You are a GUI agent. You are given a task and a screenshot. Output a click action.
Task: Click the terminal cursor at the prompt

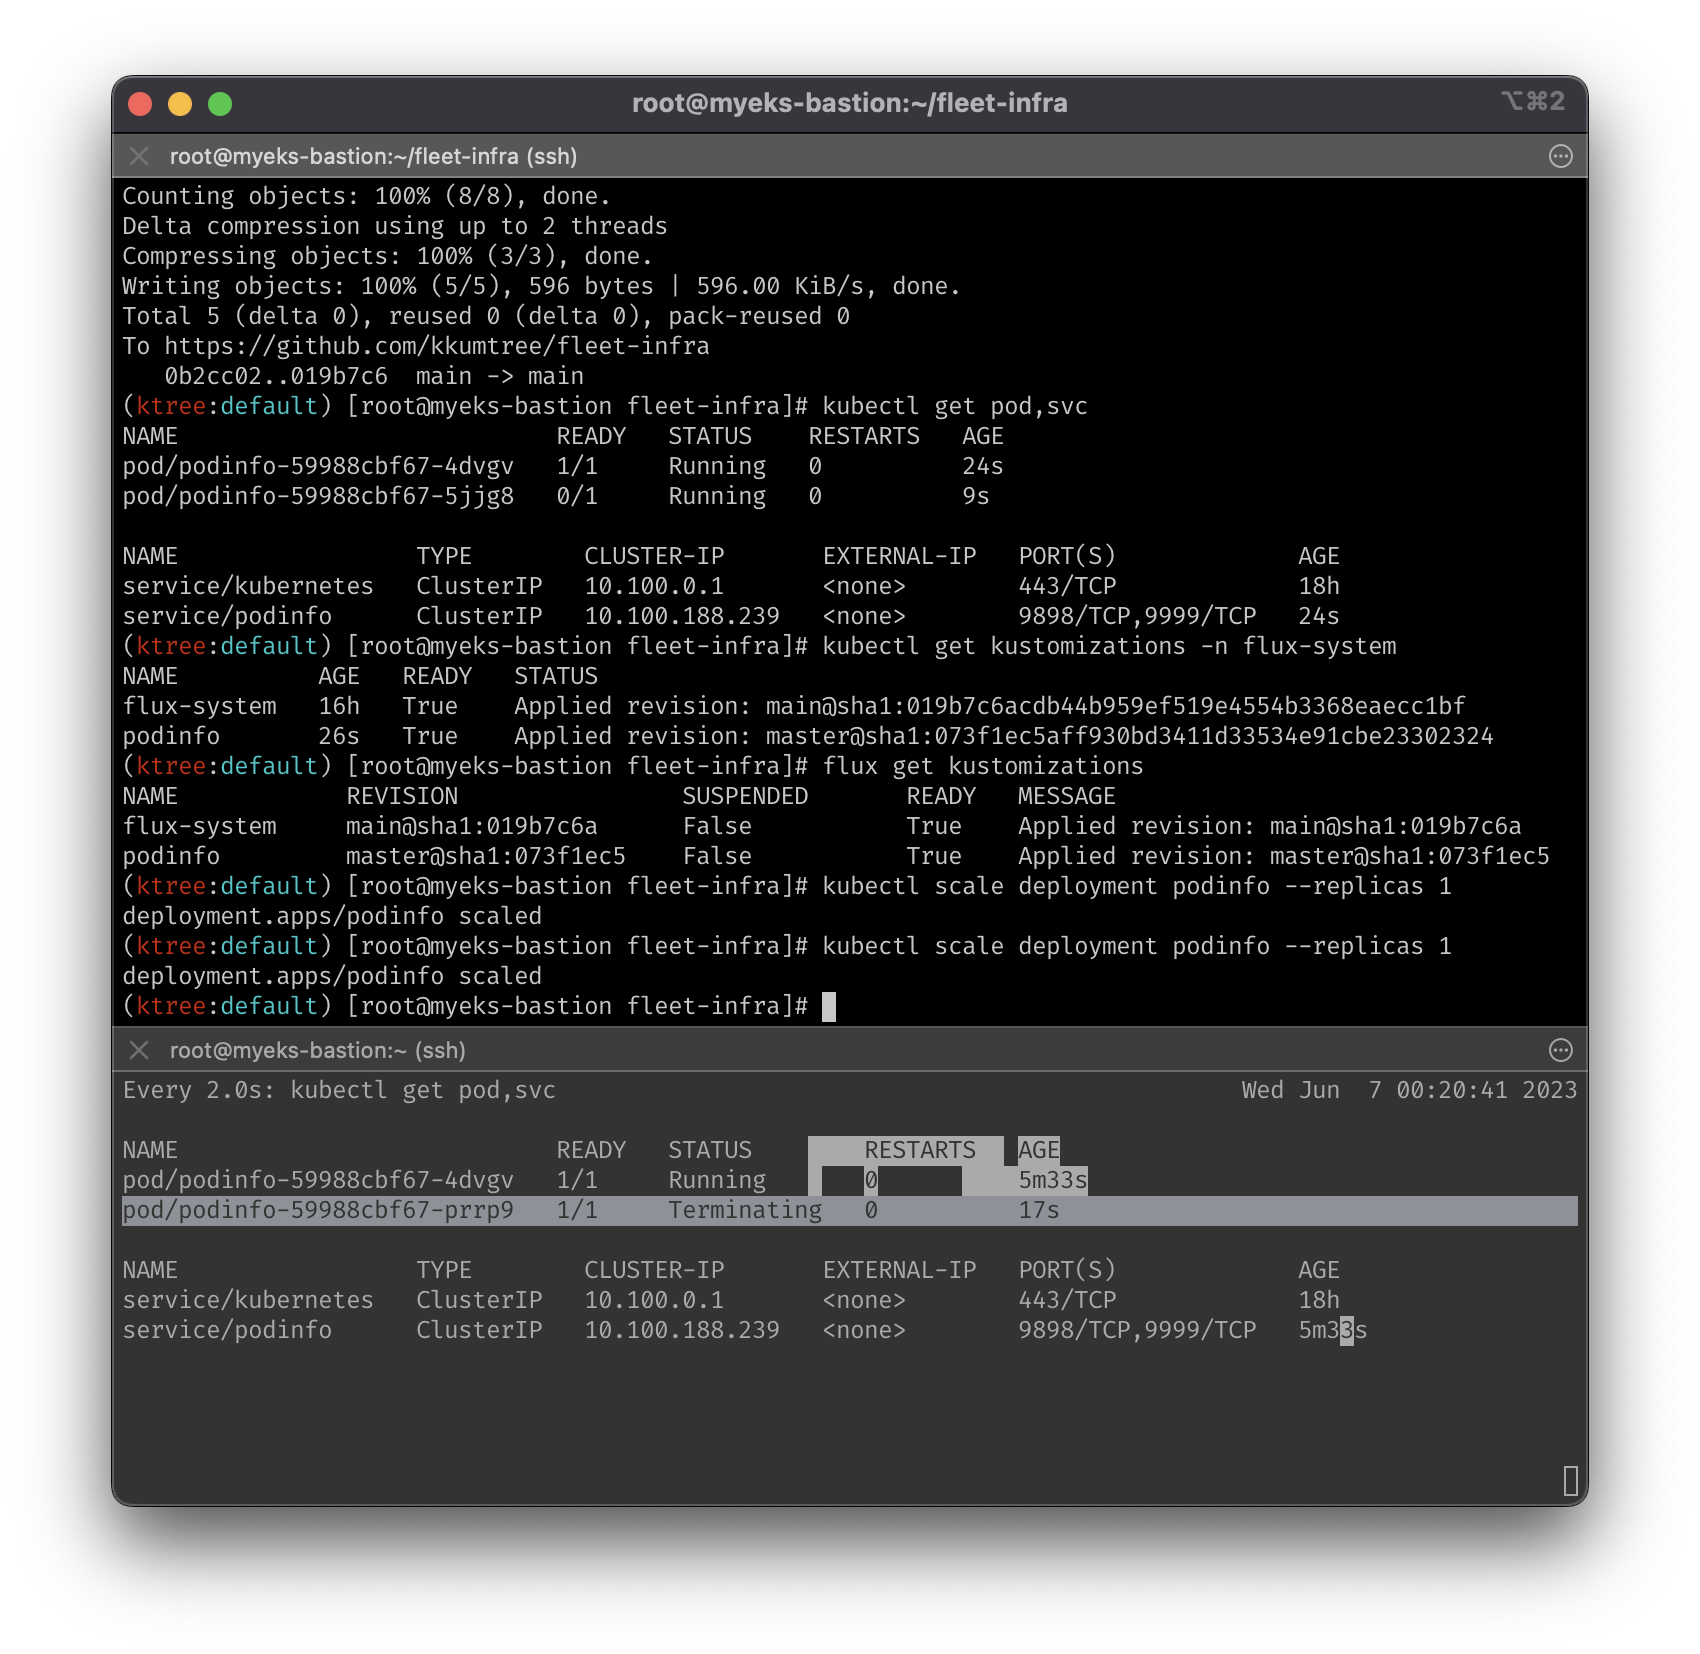point(828,1006)
